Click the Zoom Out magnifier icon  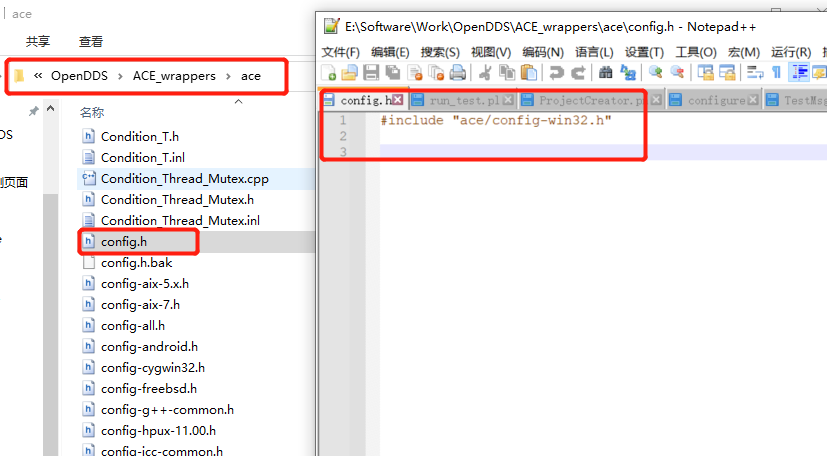677,73
